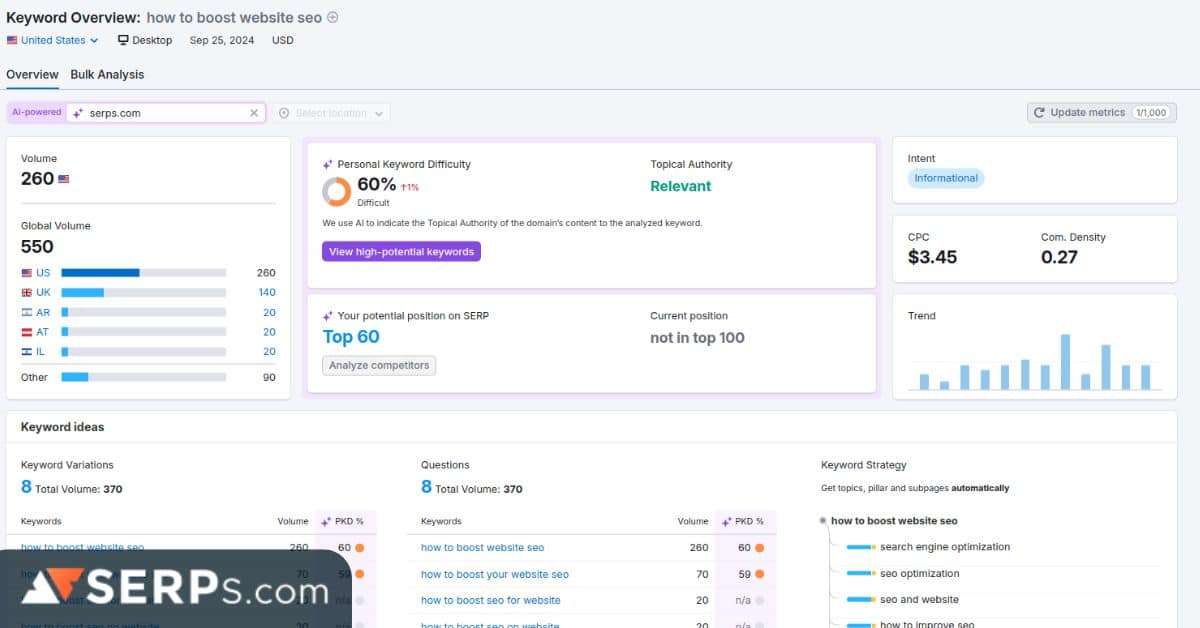Click the Sep 25, 2024 date
The width and height of the screenshot is (1200, 628).
pos(222,40)
